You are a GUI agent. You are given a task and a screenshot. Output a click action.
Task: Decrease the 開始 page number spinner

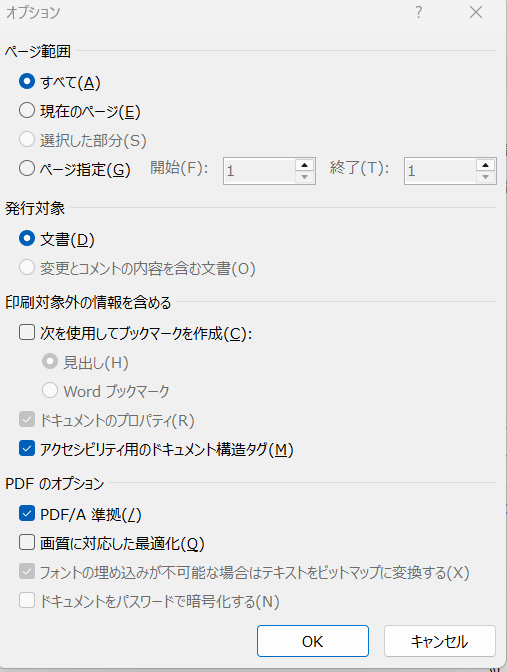[x=305, y=177]
